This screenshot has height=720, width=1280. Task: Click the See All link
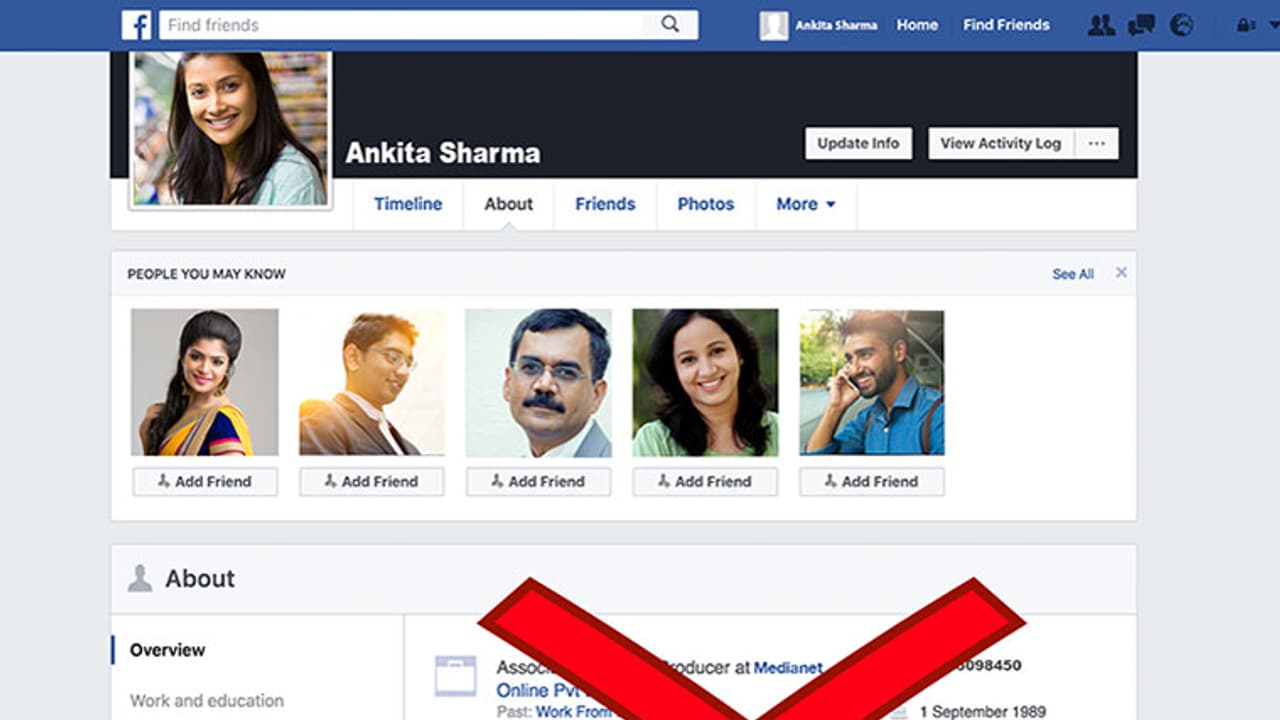coord(1072,274)
